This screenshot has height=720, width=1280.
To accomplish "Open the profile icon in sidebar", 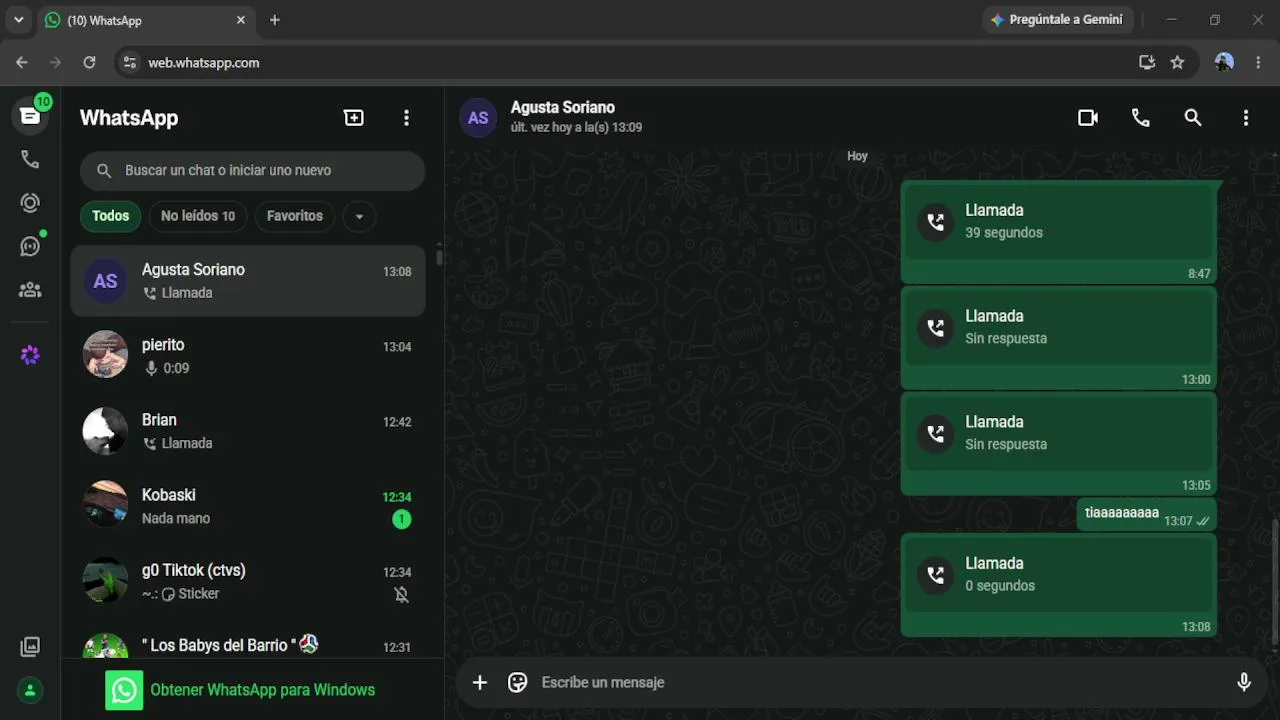I will tap(30, 690).
